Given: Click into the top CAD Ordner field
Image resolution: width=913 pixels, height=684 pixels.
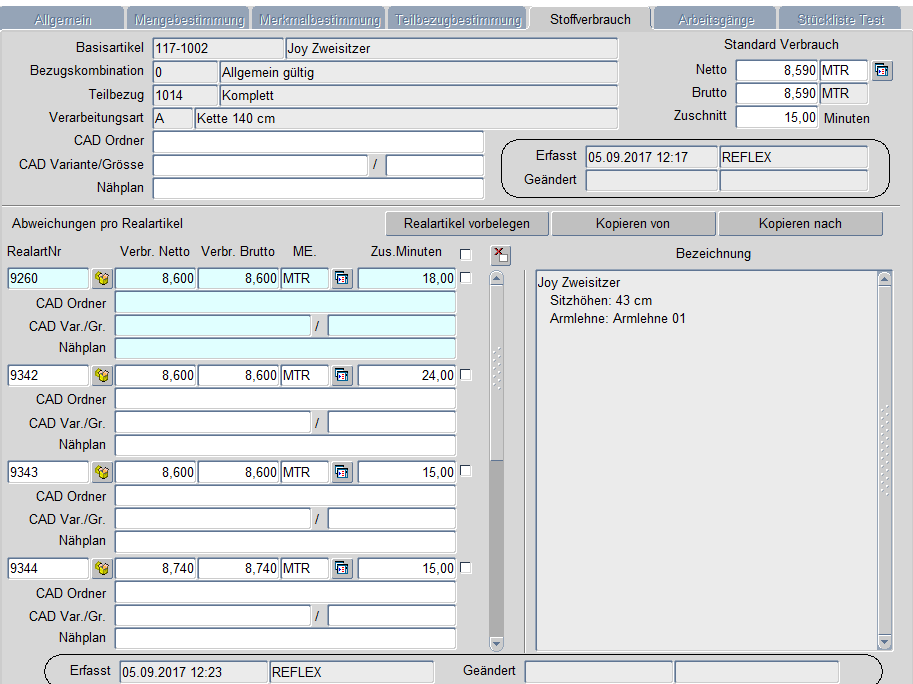Looking at the screenshot, I should click(x=318, y=142).
